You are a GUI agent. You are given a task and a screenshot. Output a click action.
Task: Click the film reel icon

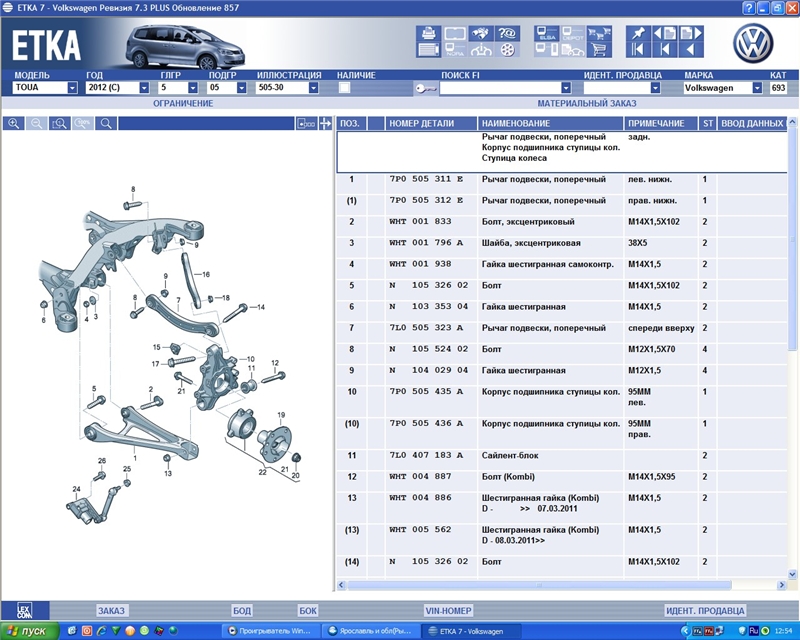507,50
